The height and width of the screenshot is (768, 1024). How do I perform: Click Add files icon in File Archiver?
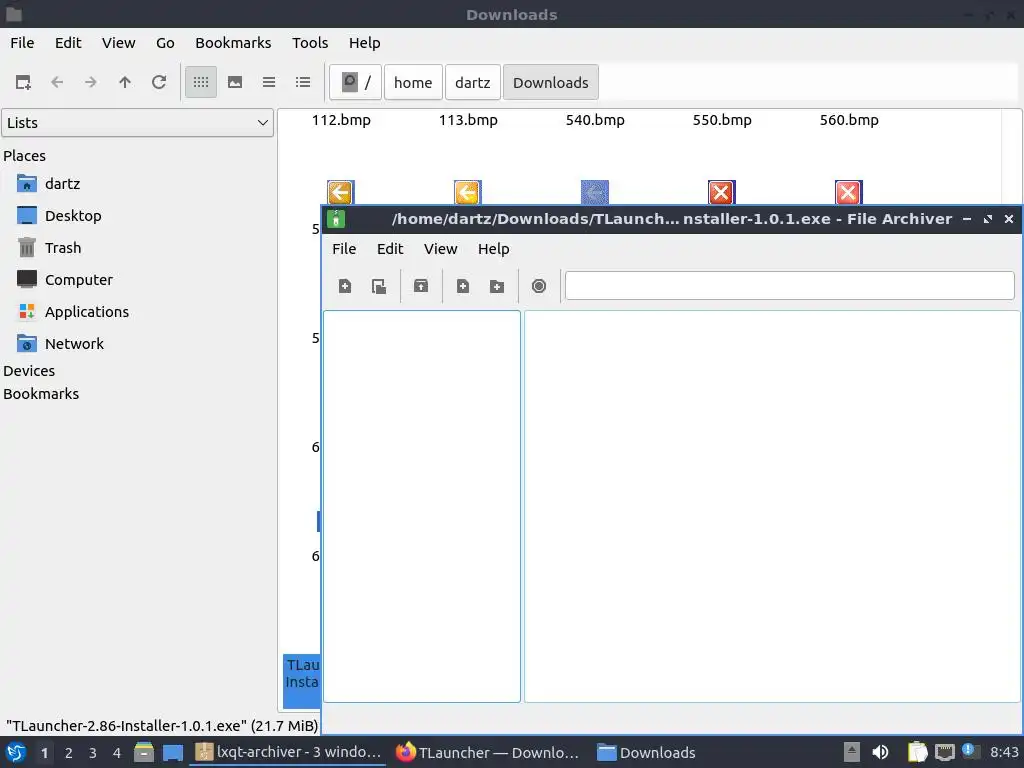[463, 286]
